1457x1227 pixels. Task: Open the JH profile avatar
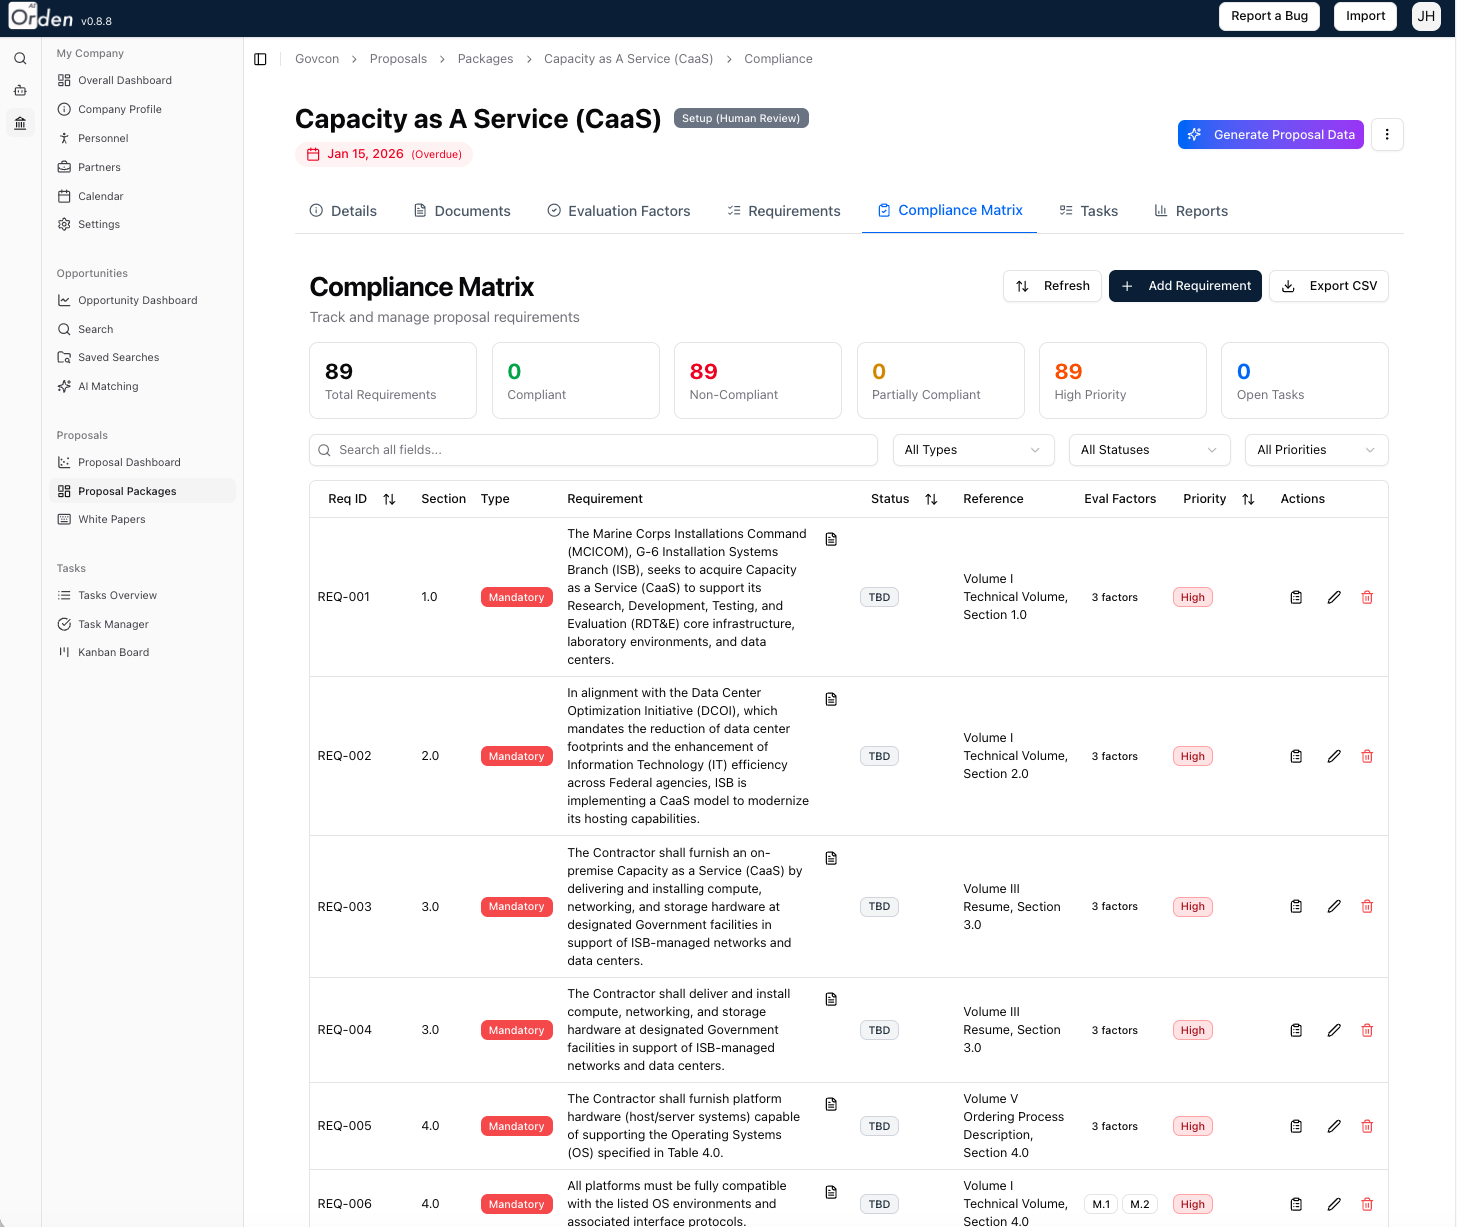pos(1426,16)
